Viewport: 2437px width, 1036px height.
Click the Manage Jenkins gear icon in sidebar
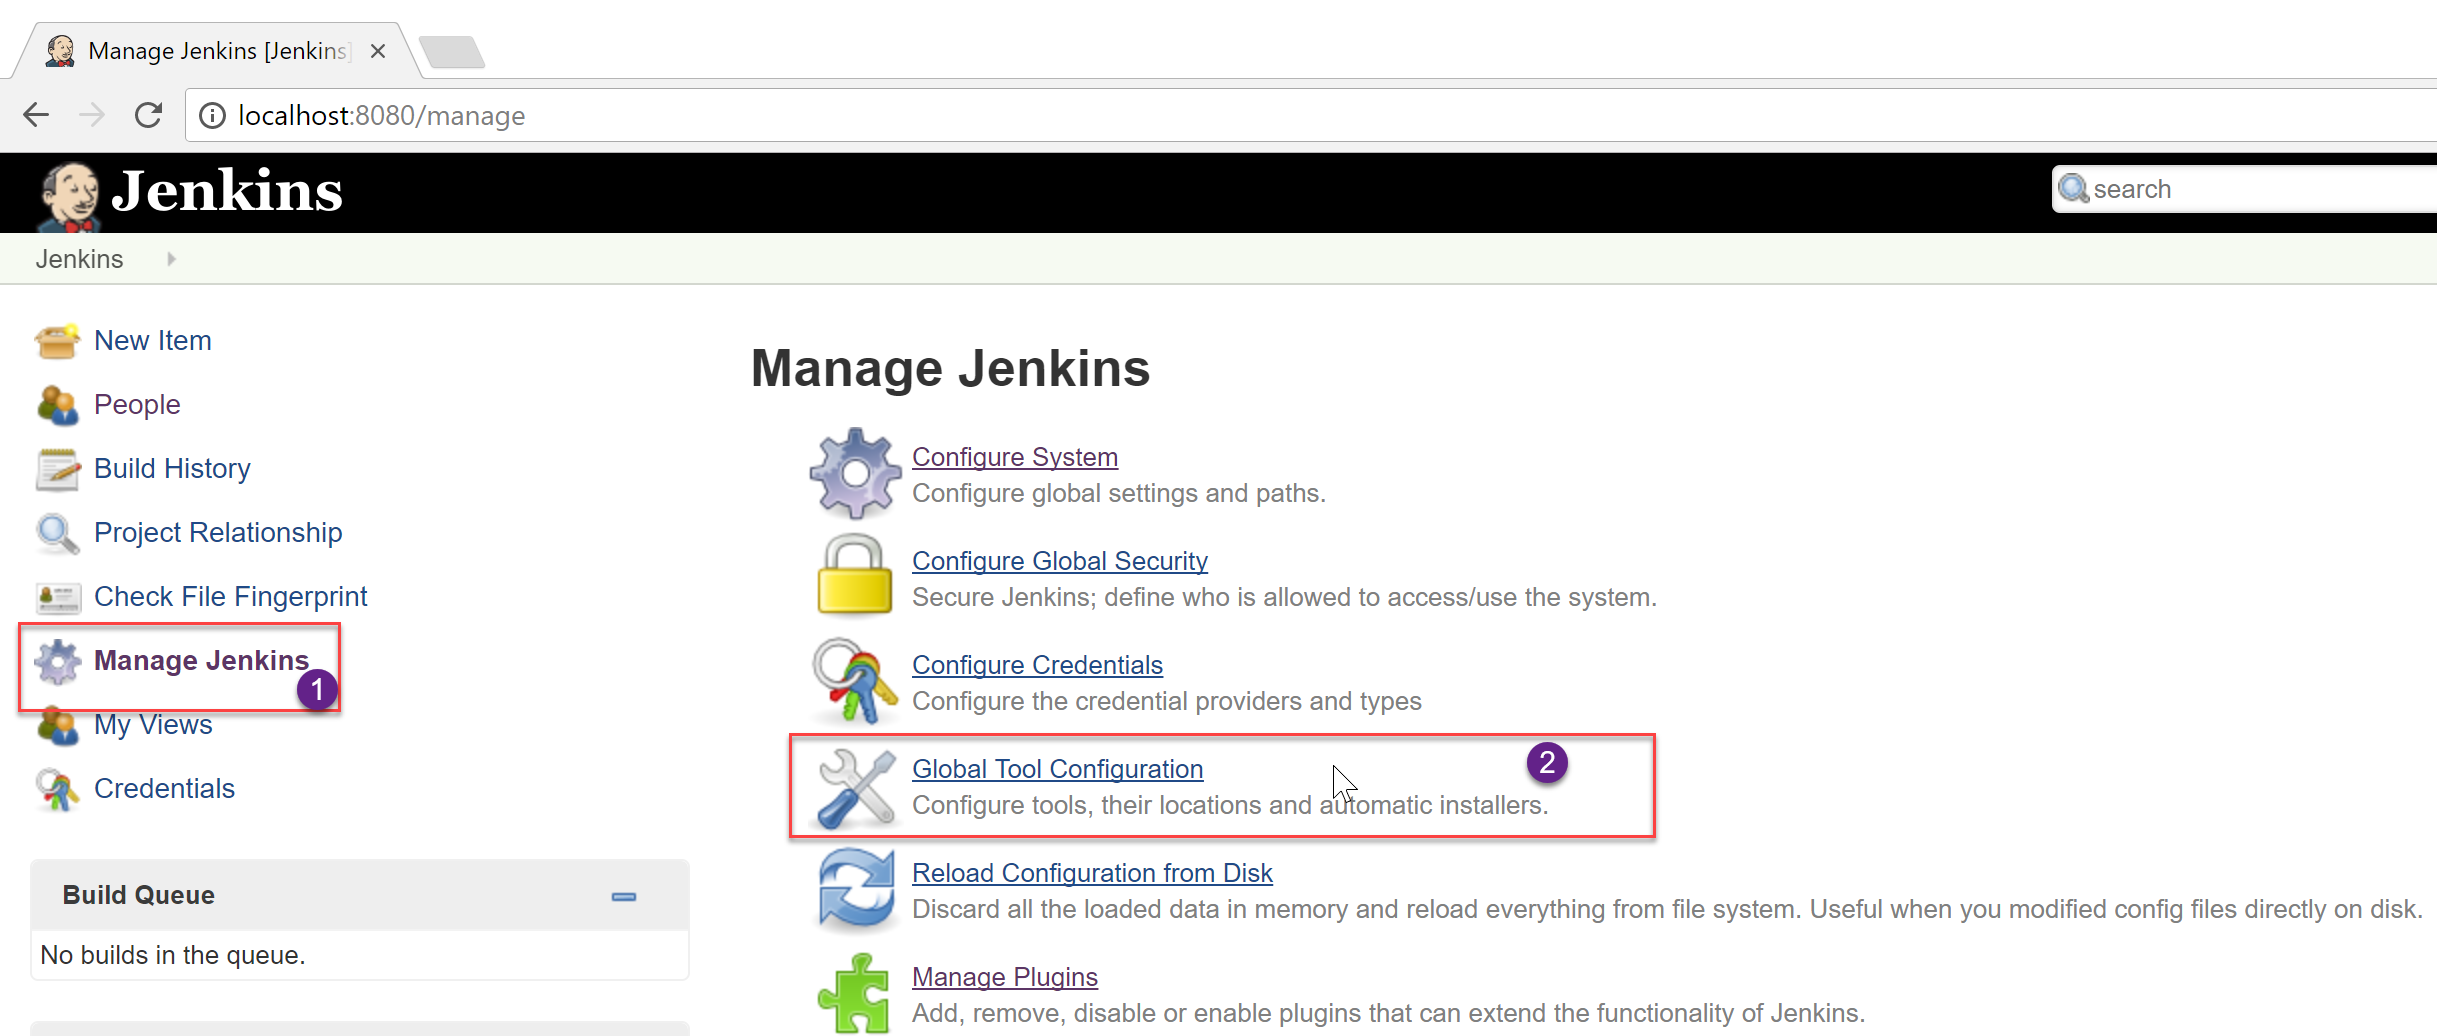click(57, 661)
